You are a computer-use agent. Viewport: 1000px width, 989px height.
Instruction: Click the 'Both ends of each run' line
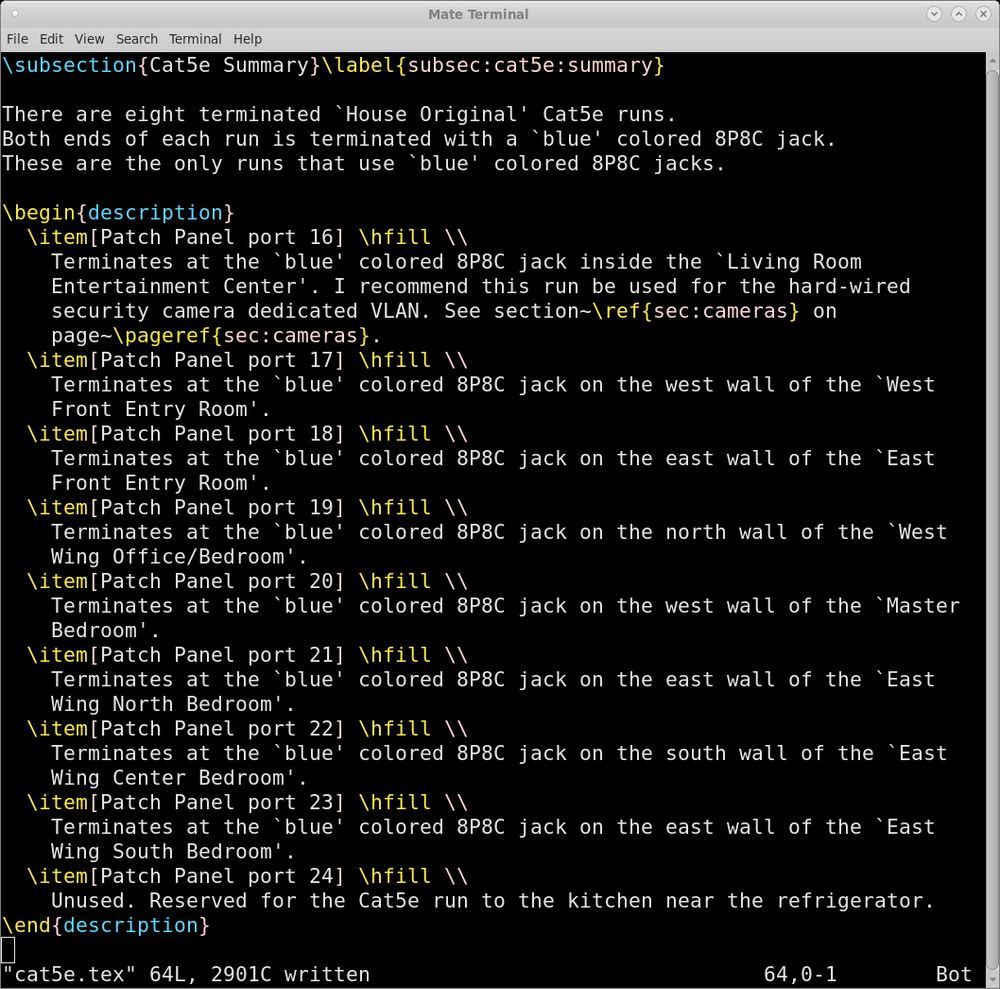pos(419,138)
